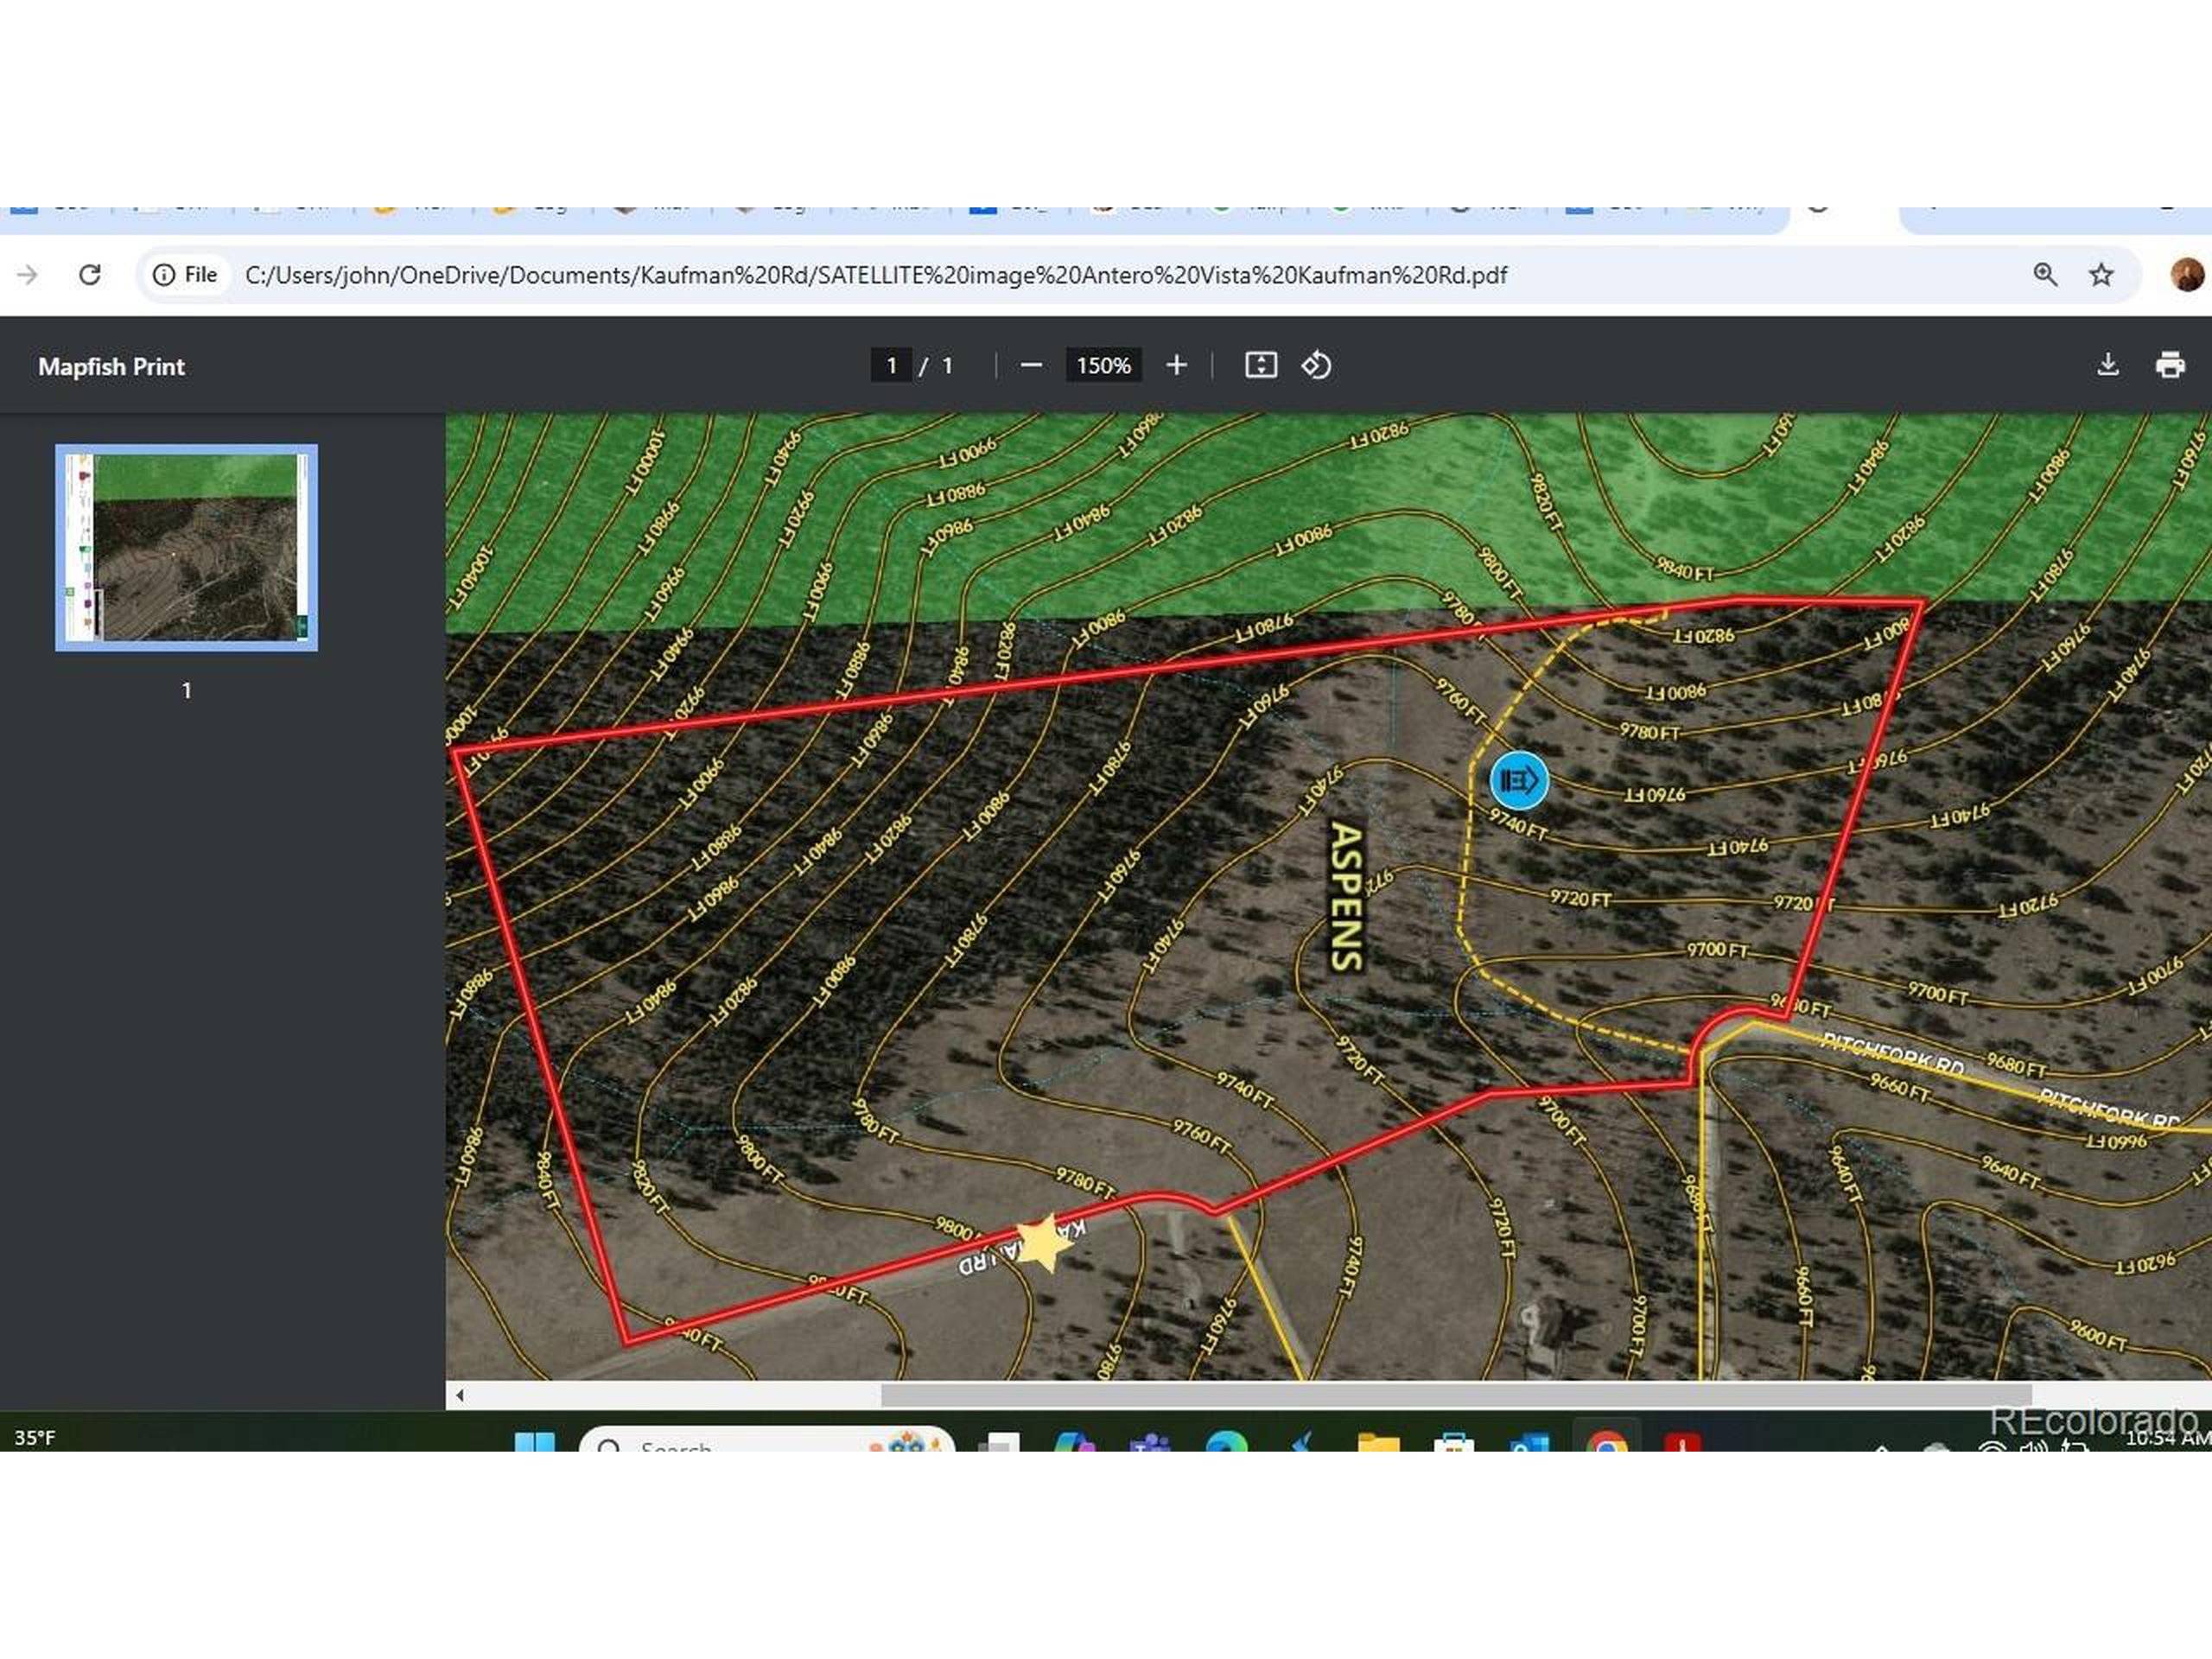Viewport: 2212px width, 1659px height.
Task: Download the PDF file
Action: pyautogui.click(x=2108, y=365)
